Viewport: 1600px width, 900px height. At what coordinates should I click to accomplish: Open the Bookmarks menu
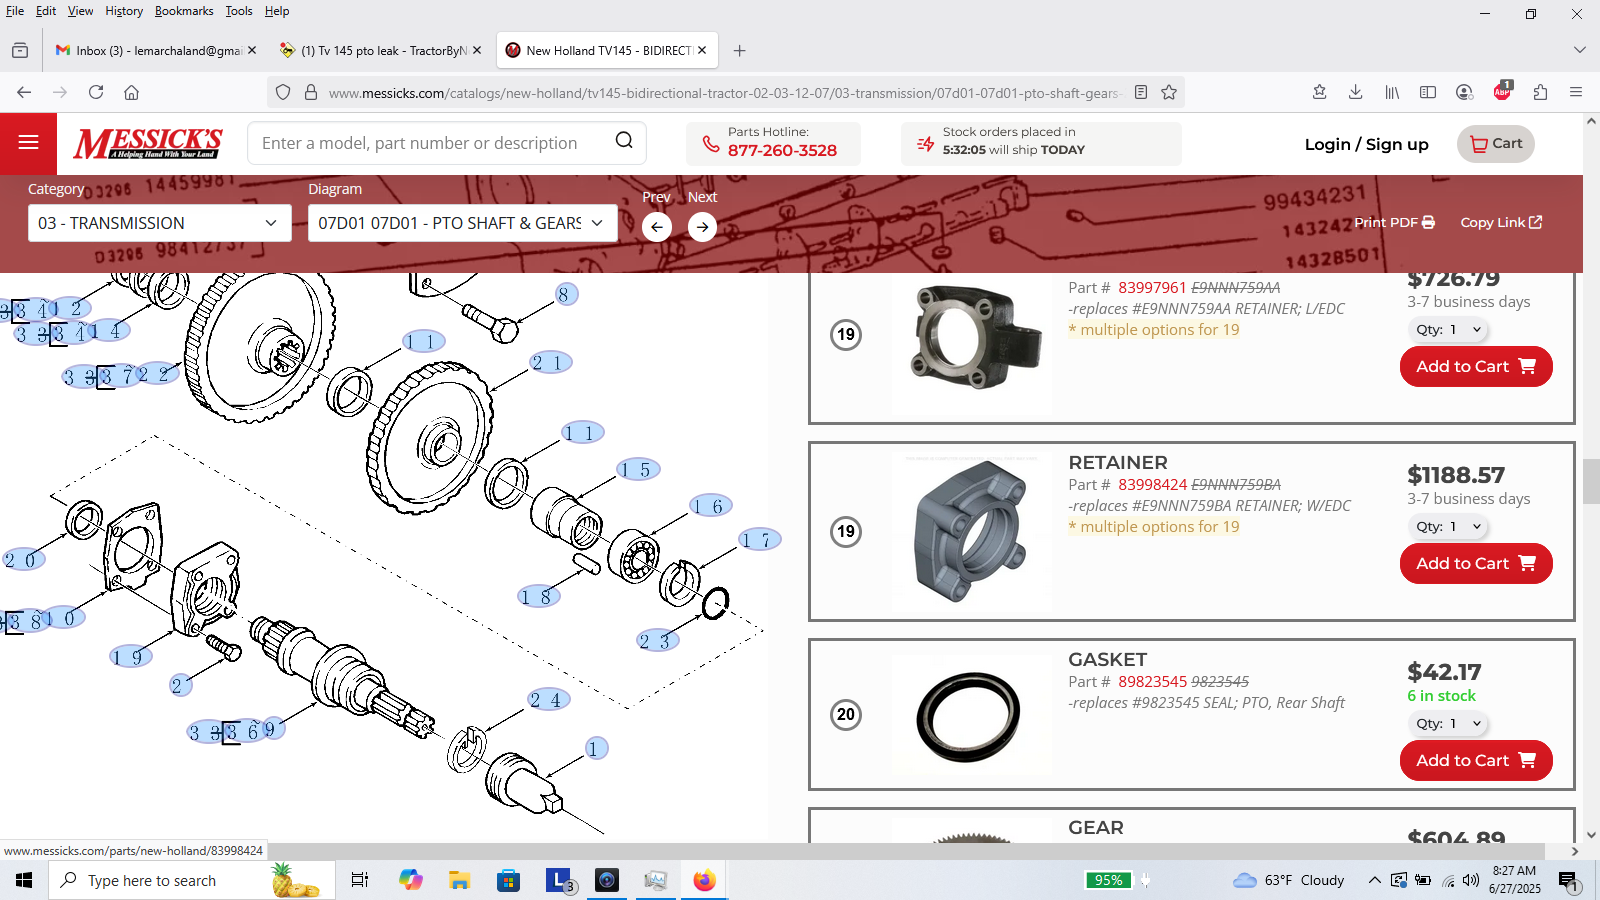(x=184, y=11)
